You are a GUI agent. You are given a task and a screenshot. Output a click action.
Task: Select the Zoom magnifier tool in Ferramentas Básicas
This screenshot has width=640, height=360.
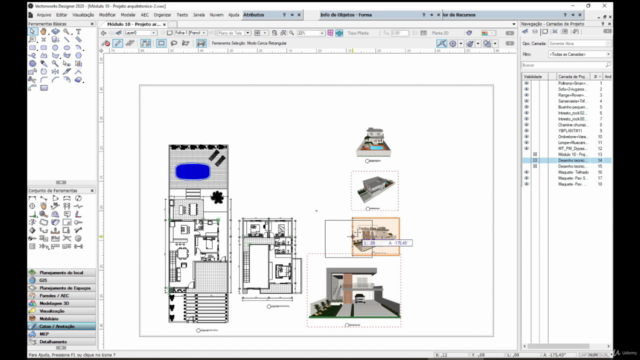pos(67,31)
